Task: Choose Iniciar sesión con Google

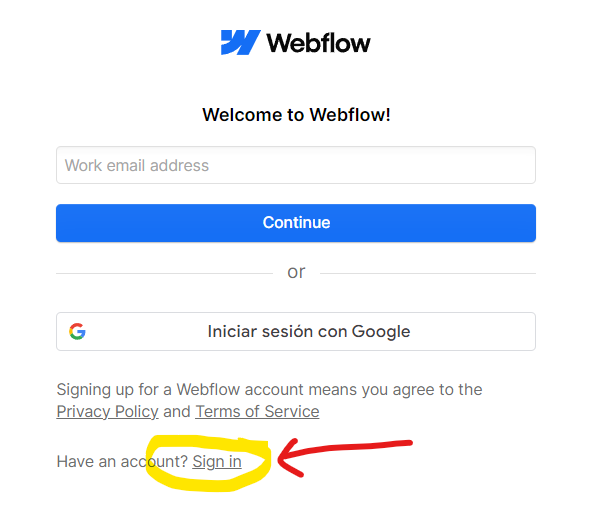Action: 296,331
